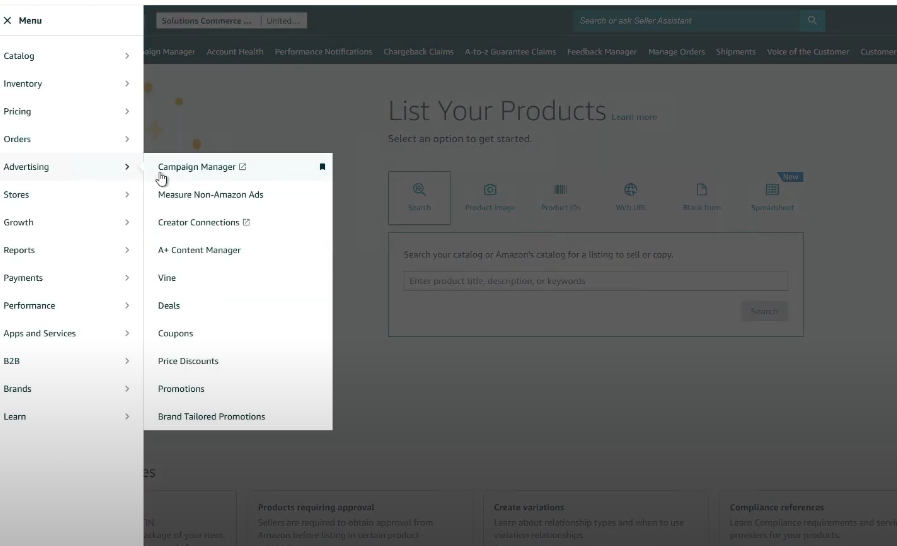Select the Web URL globe icon
Image resolution: width=897 pixels, height=546 pixels.
click(630, 189)
